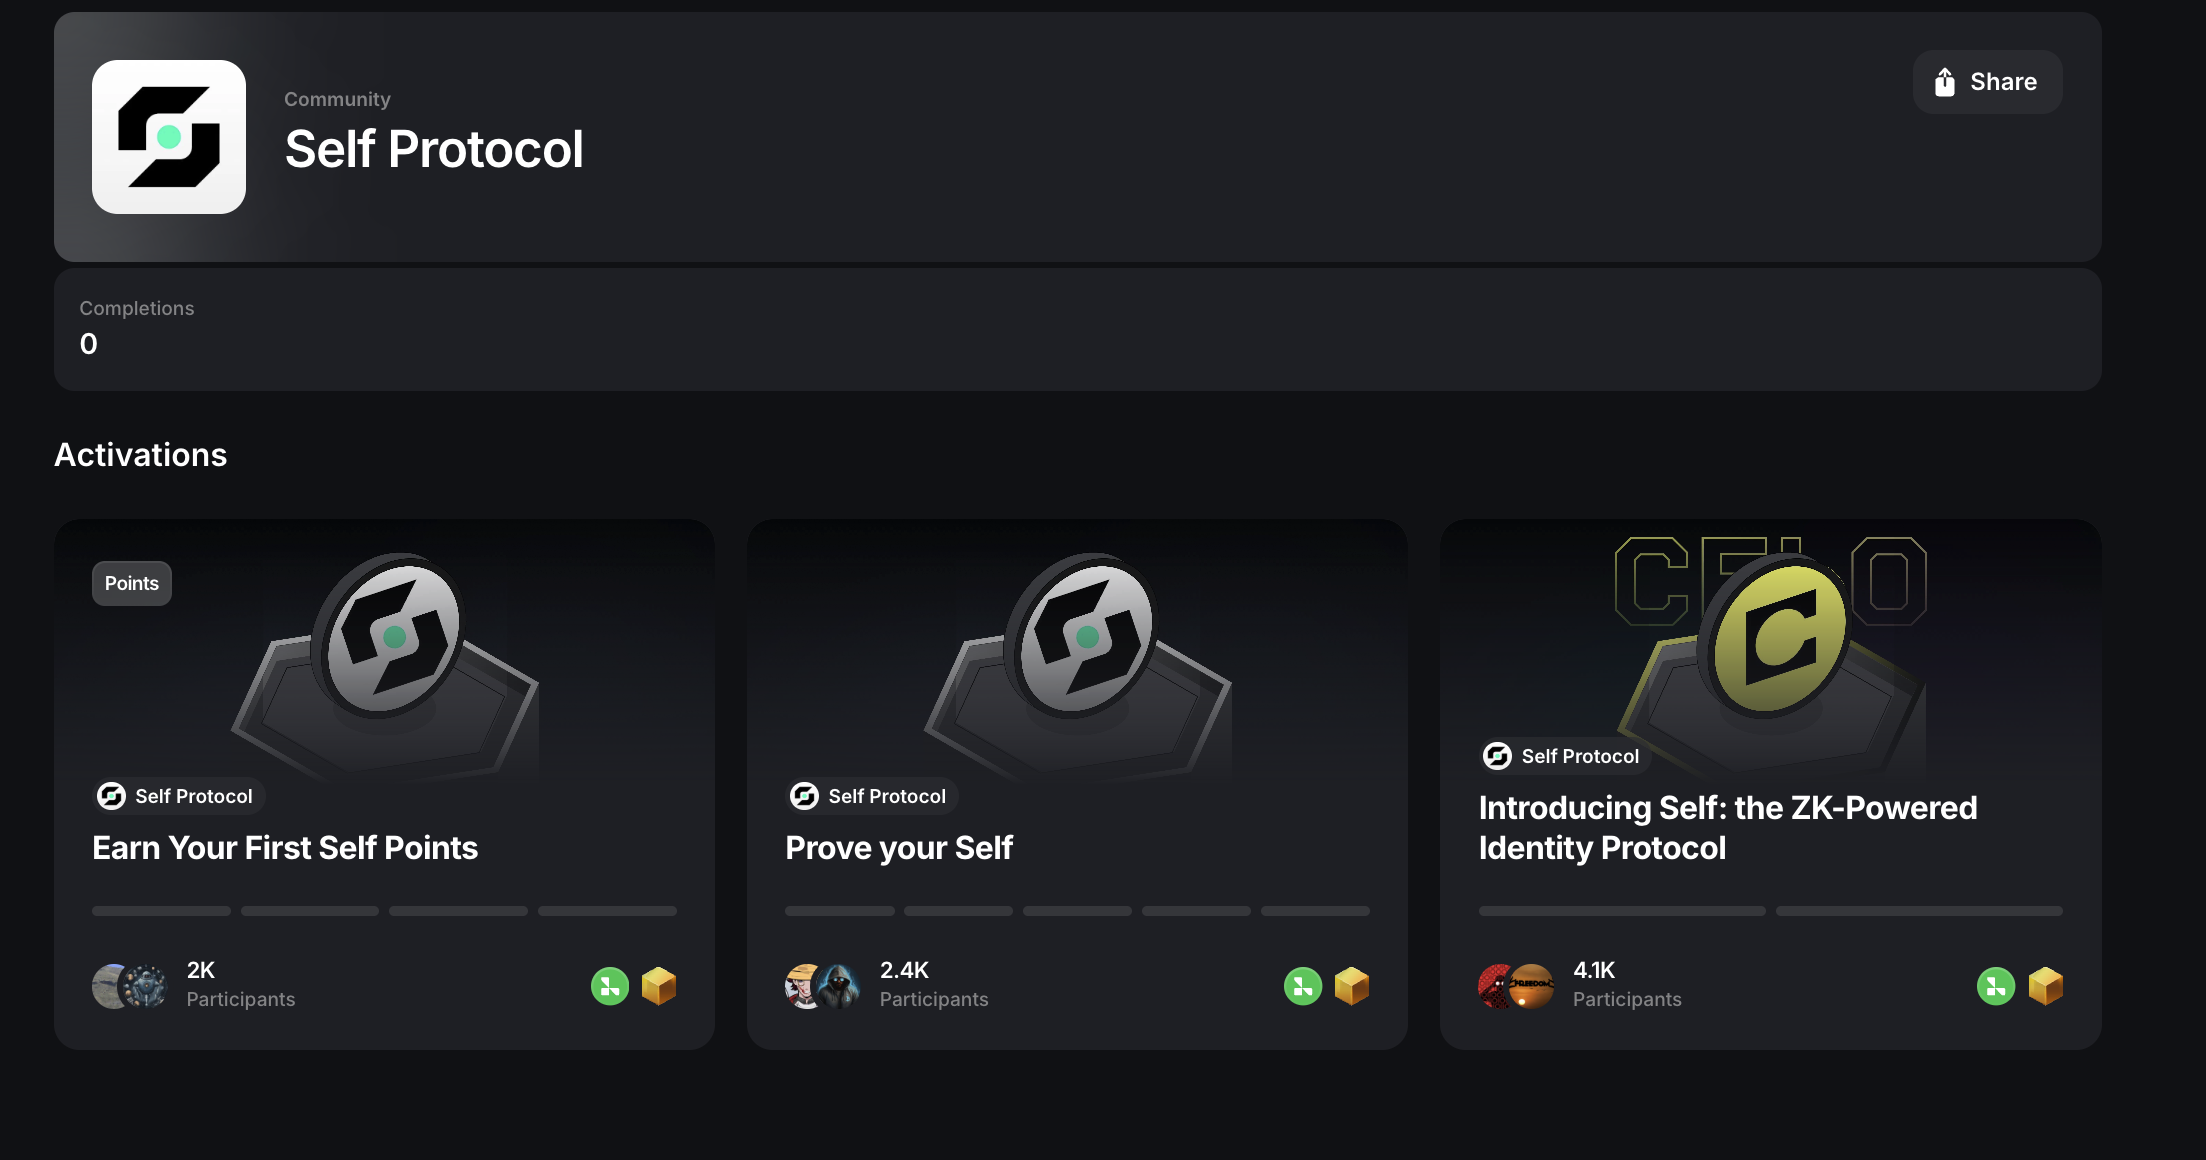Open the Earn Your First Self Points activation
This screenshot has height=1160, width=2206.
point(285,848)
